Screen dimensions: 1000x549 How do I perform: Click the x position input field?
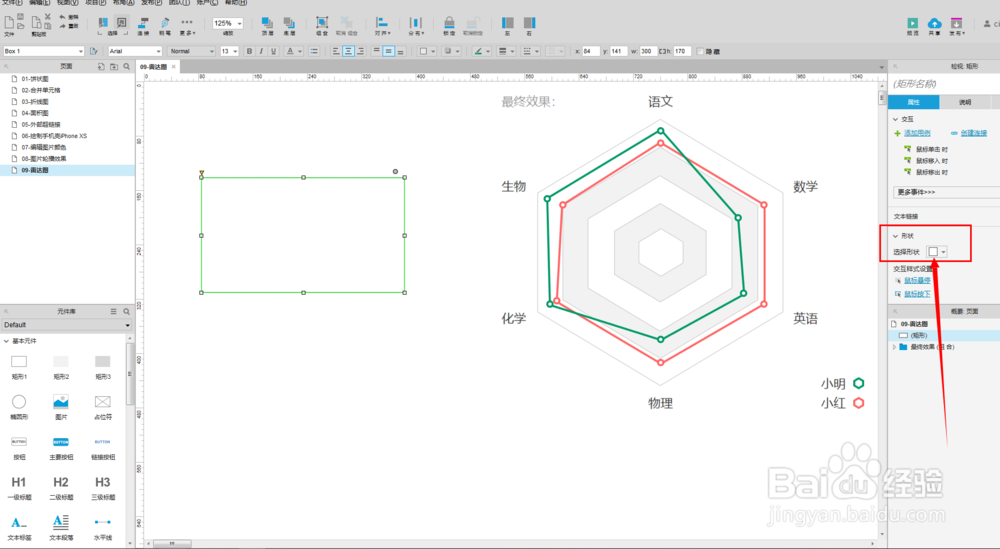tap(591, 51)
